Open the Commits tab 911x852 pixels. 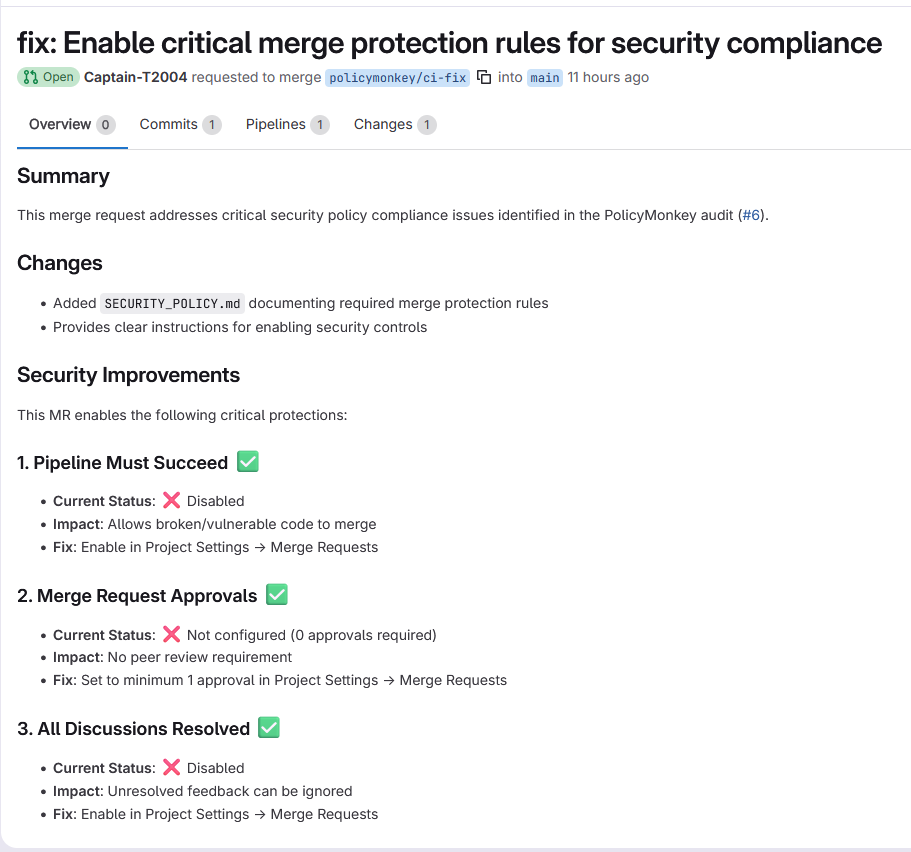(168, 125)
